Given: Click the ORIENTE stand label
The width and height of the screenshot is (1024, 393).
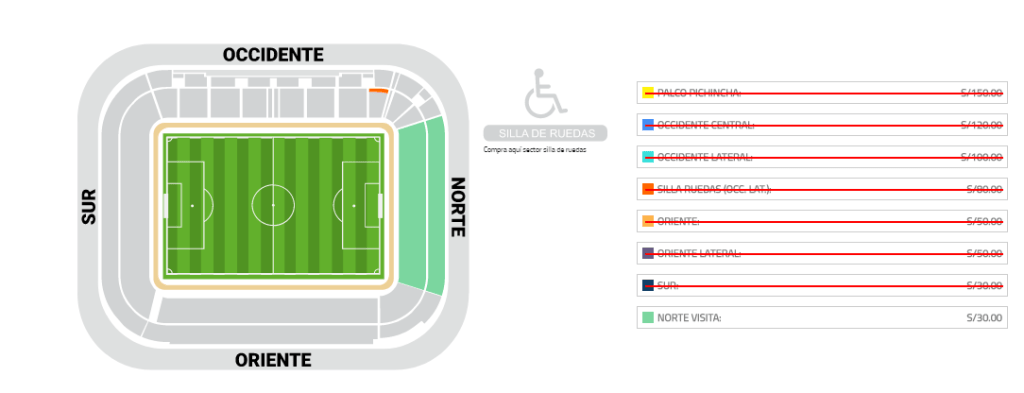Looking at the screenshot, I should click(273, 360).
